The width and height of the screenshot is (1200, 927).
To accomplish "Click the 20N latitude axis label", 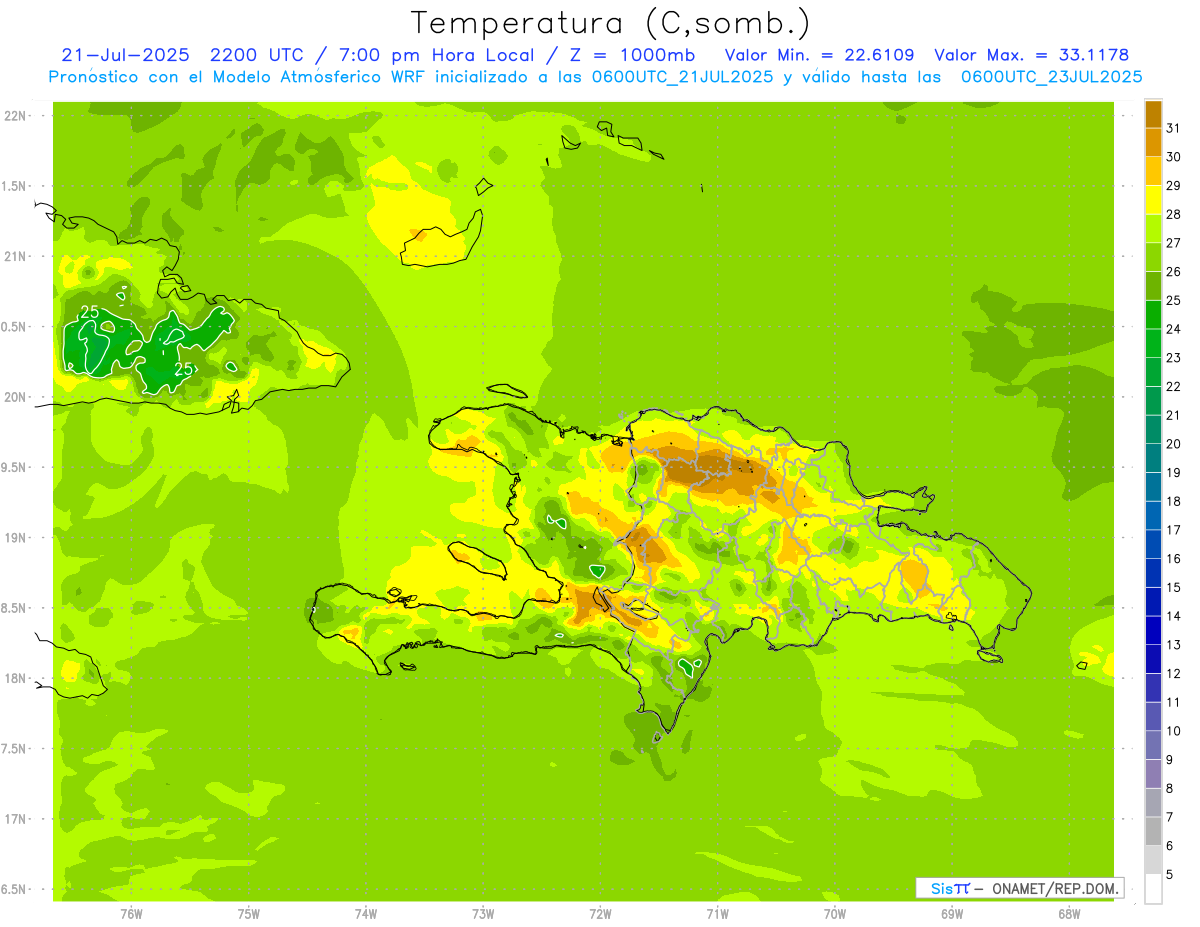I will (17, 397).
